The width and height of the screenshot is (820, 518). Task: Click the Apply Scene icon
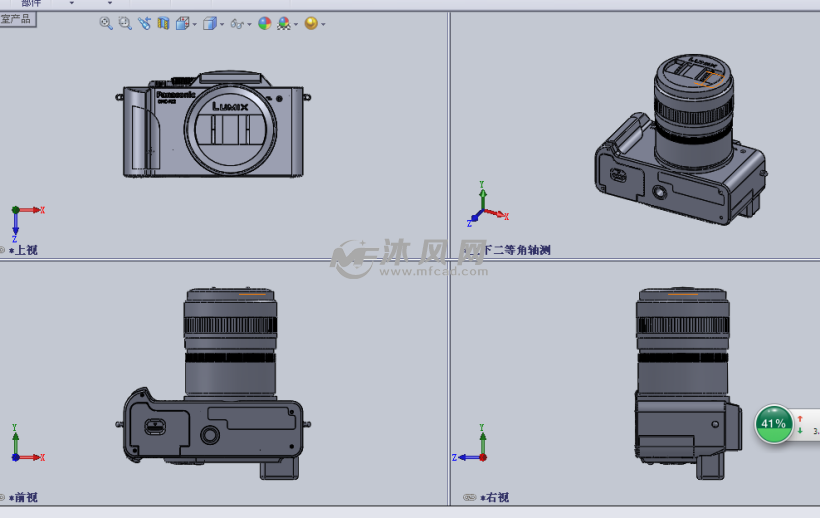coord(284,24)
